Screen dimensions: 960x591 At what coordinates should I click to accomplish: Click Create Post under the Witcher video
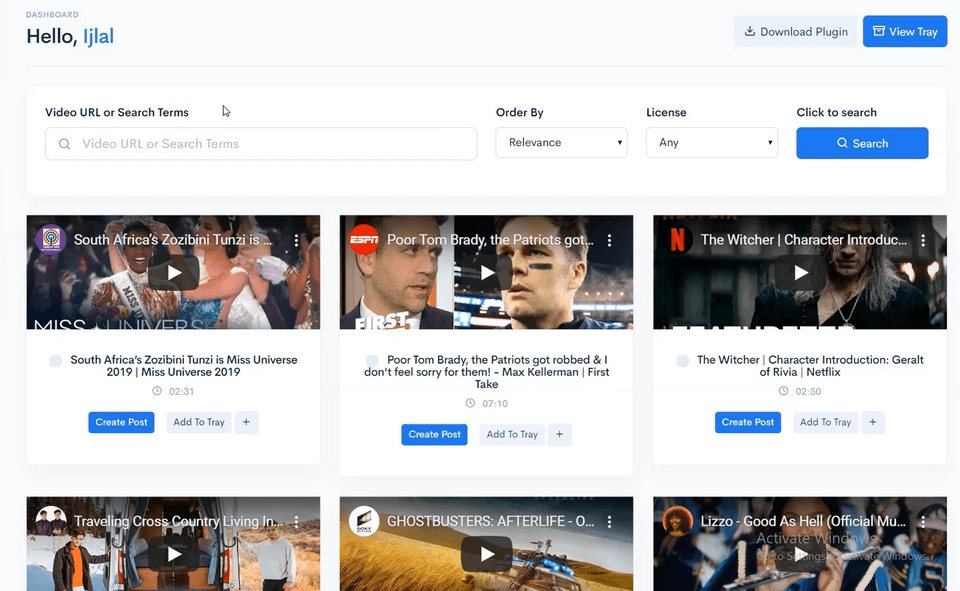(x=748, y=422)
